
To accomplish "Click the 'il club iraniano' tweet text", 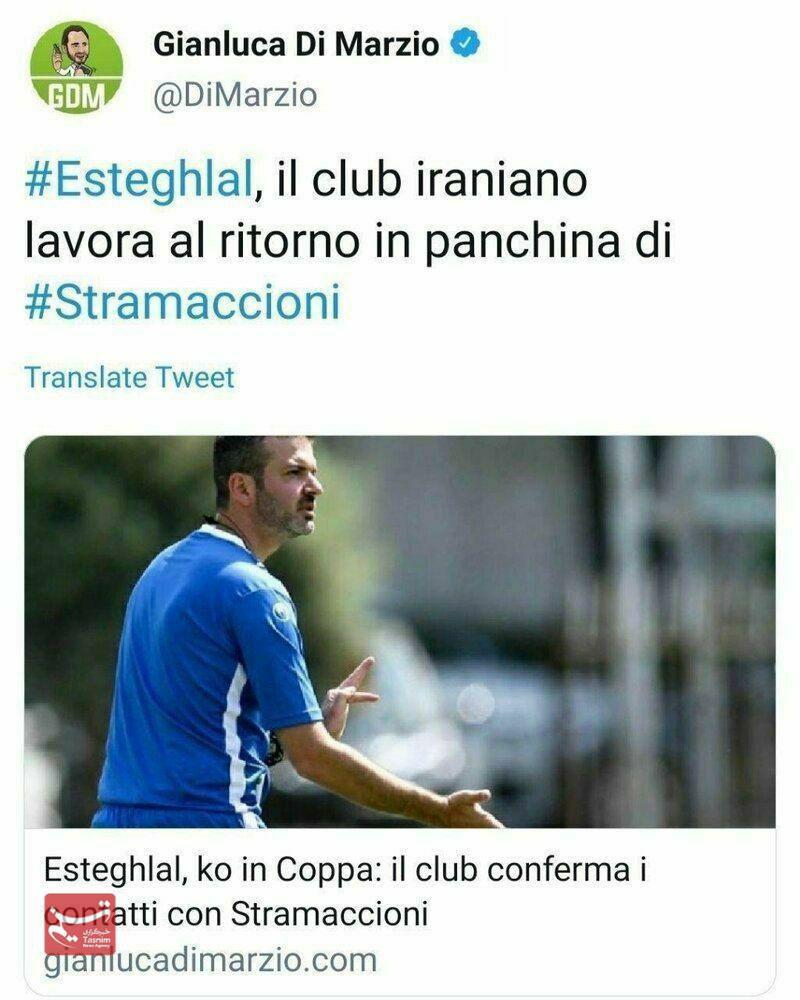I will [431, 179].
